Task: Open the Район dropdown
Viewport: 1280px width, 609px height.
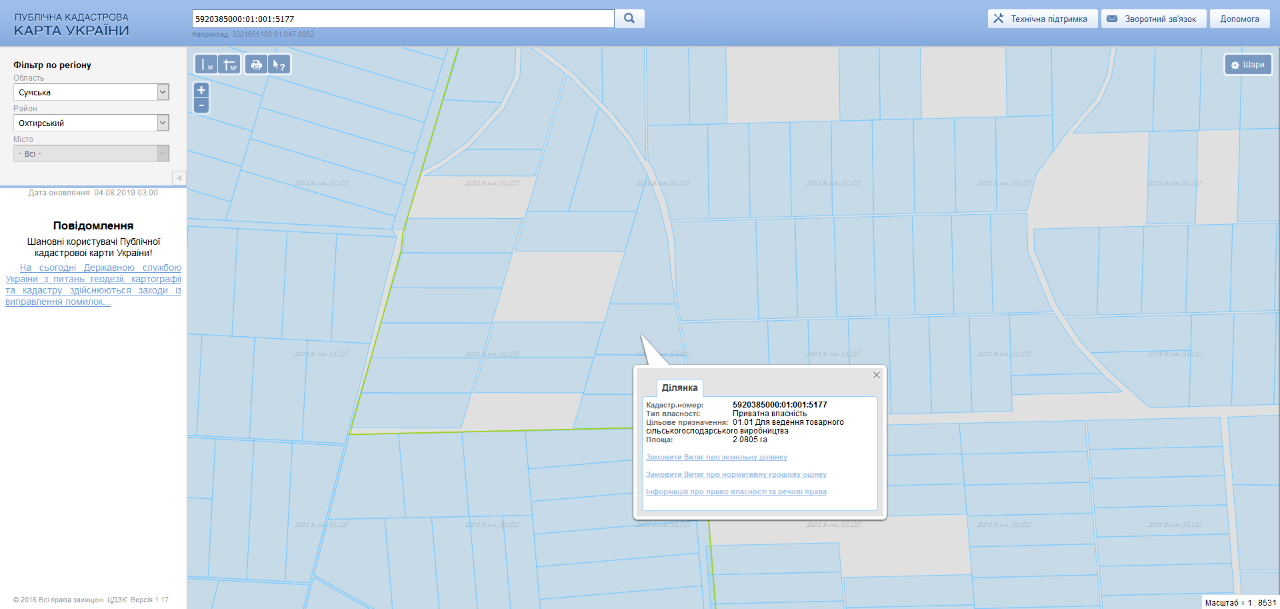Action: [x=91, y=123]
